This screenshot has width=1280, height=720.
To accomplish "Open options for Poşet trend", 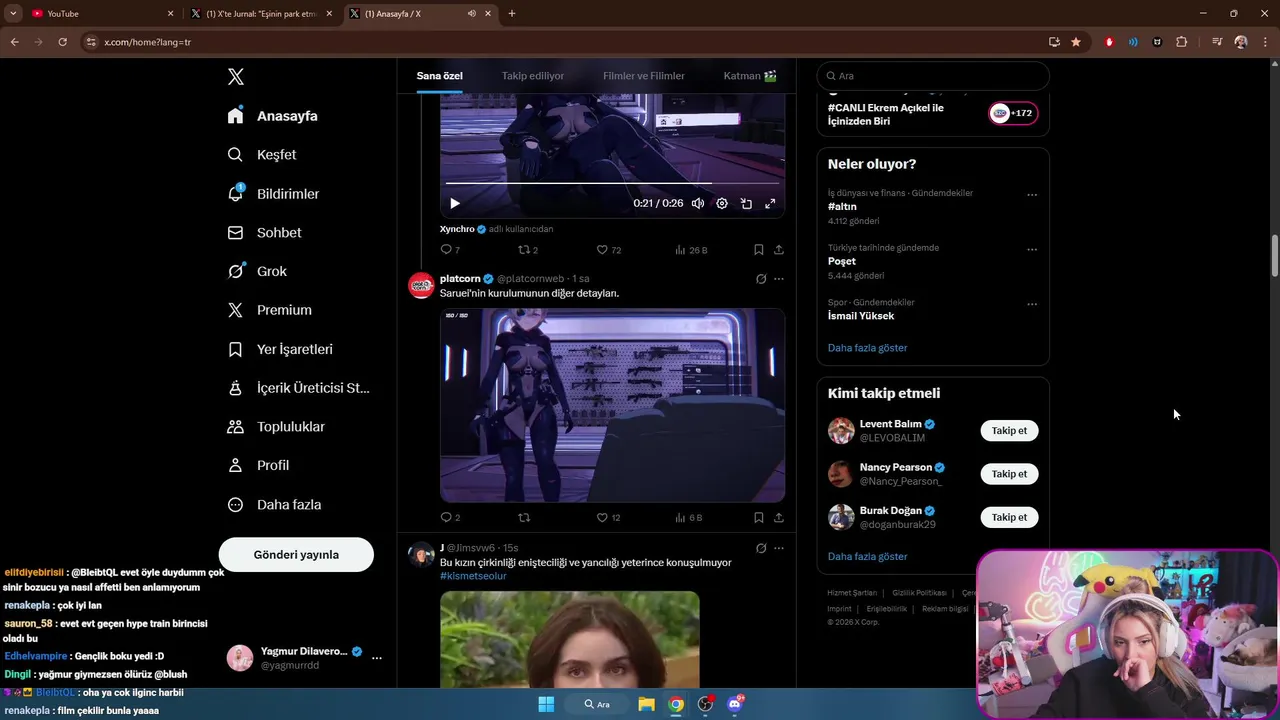I will pos(1032,250).
